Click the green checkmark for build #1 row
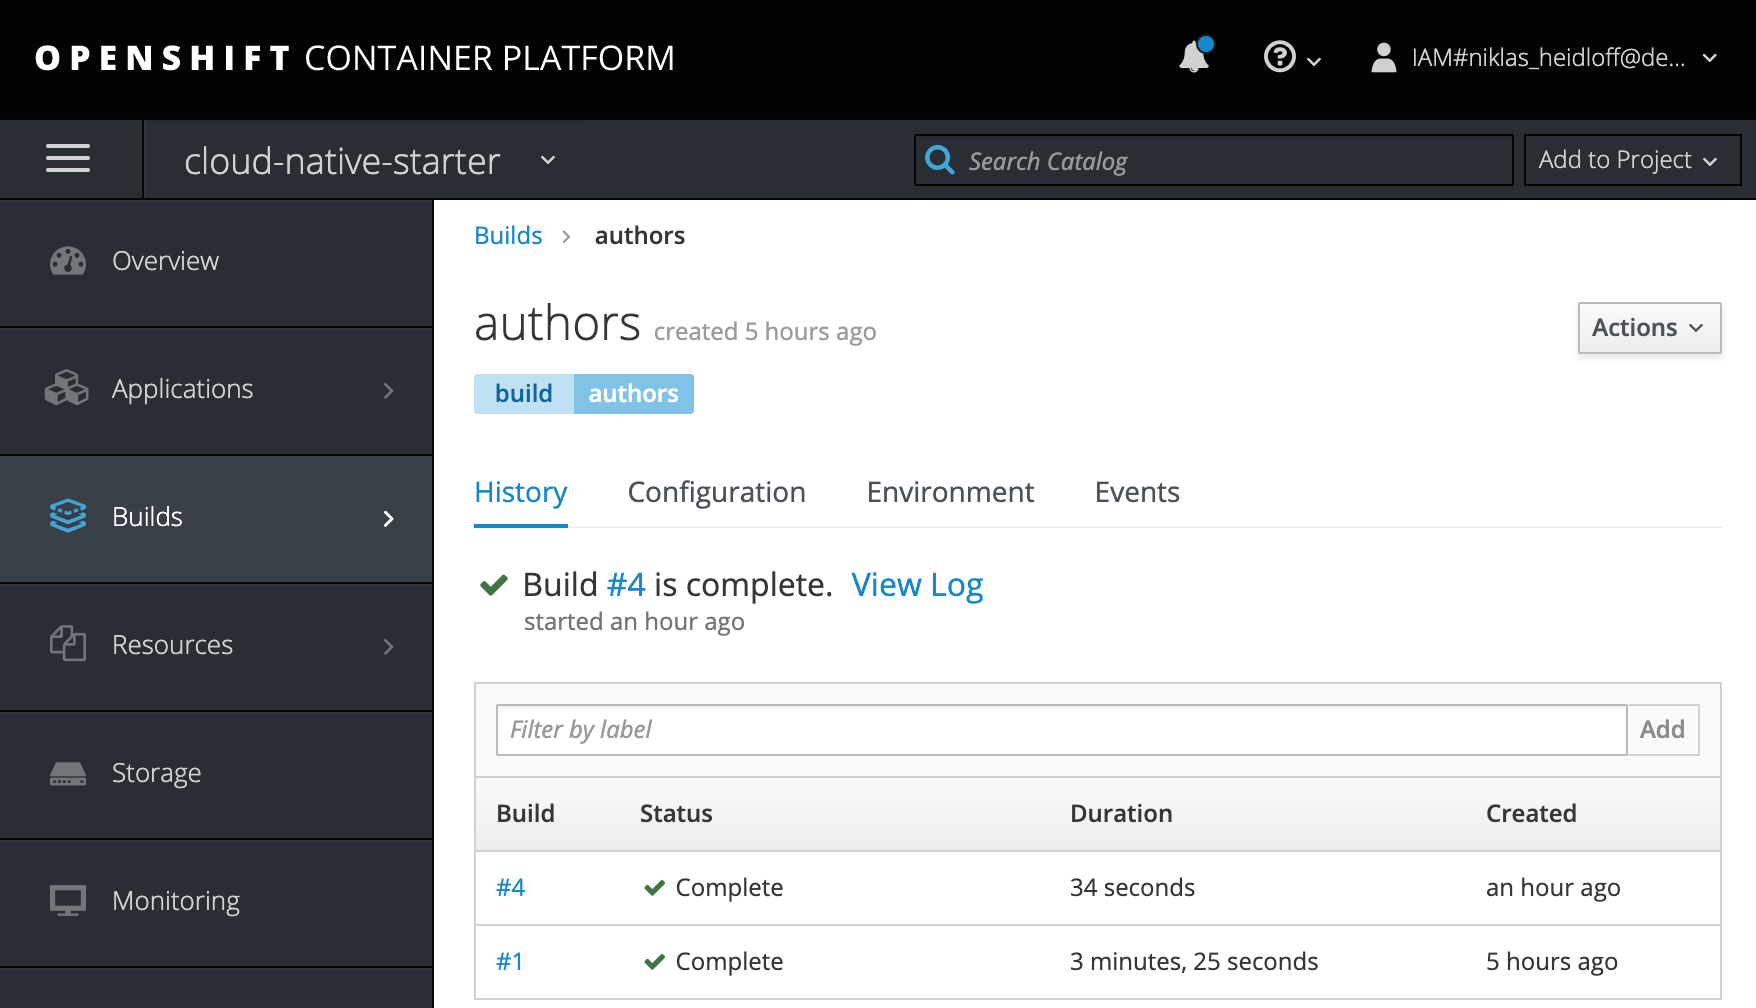1756x1008 pixels. [654, 962]
